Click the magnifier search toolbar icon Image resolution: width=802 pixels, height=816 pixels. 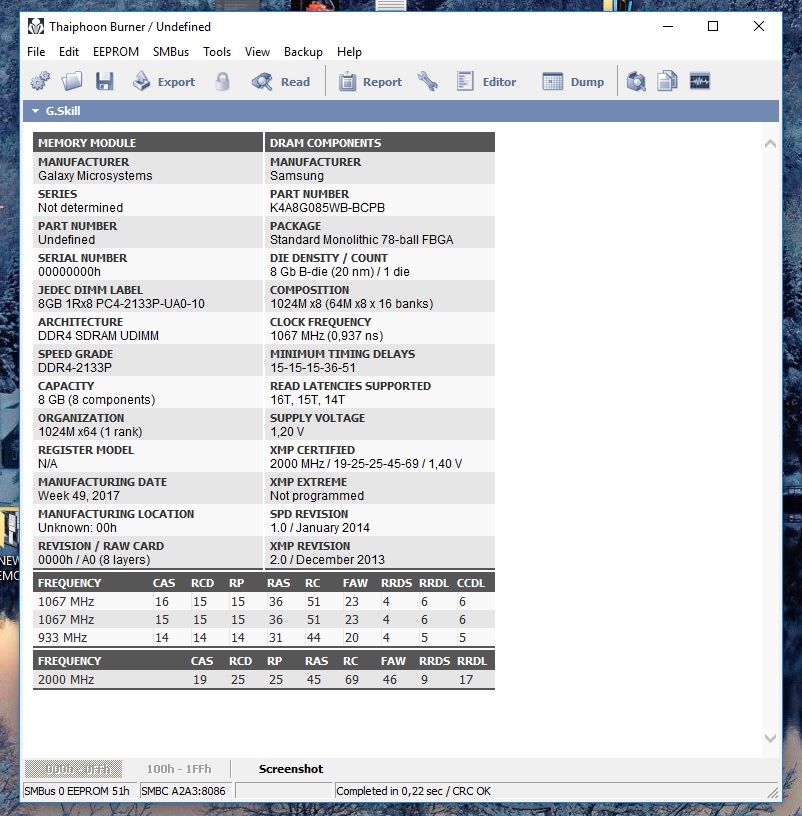coord(636,81)
